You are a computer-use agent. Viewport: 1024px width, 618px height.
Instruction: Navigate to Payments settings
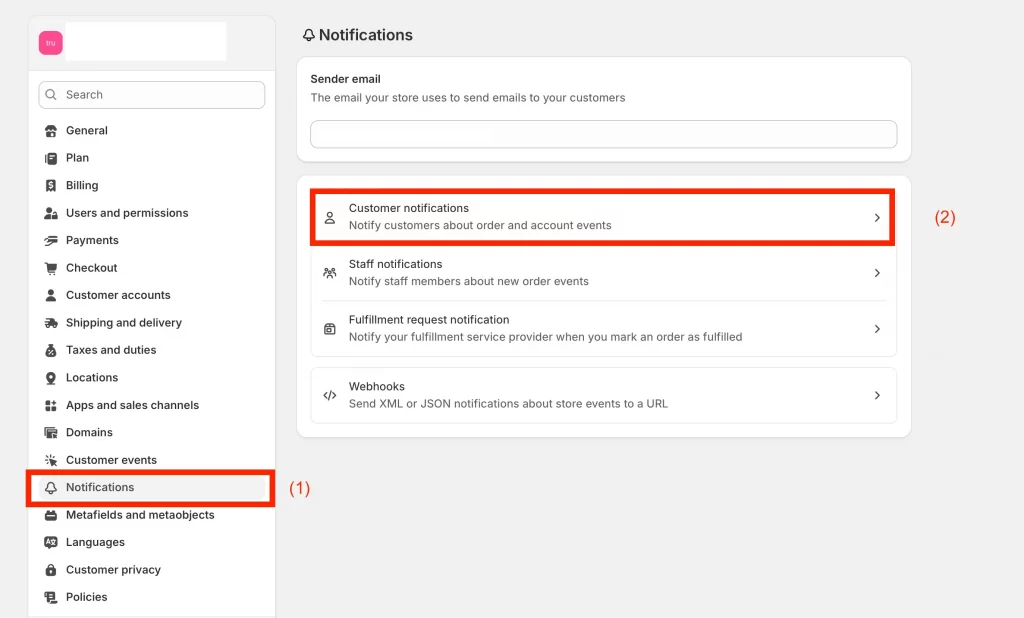152,240
